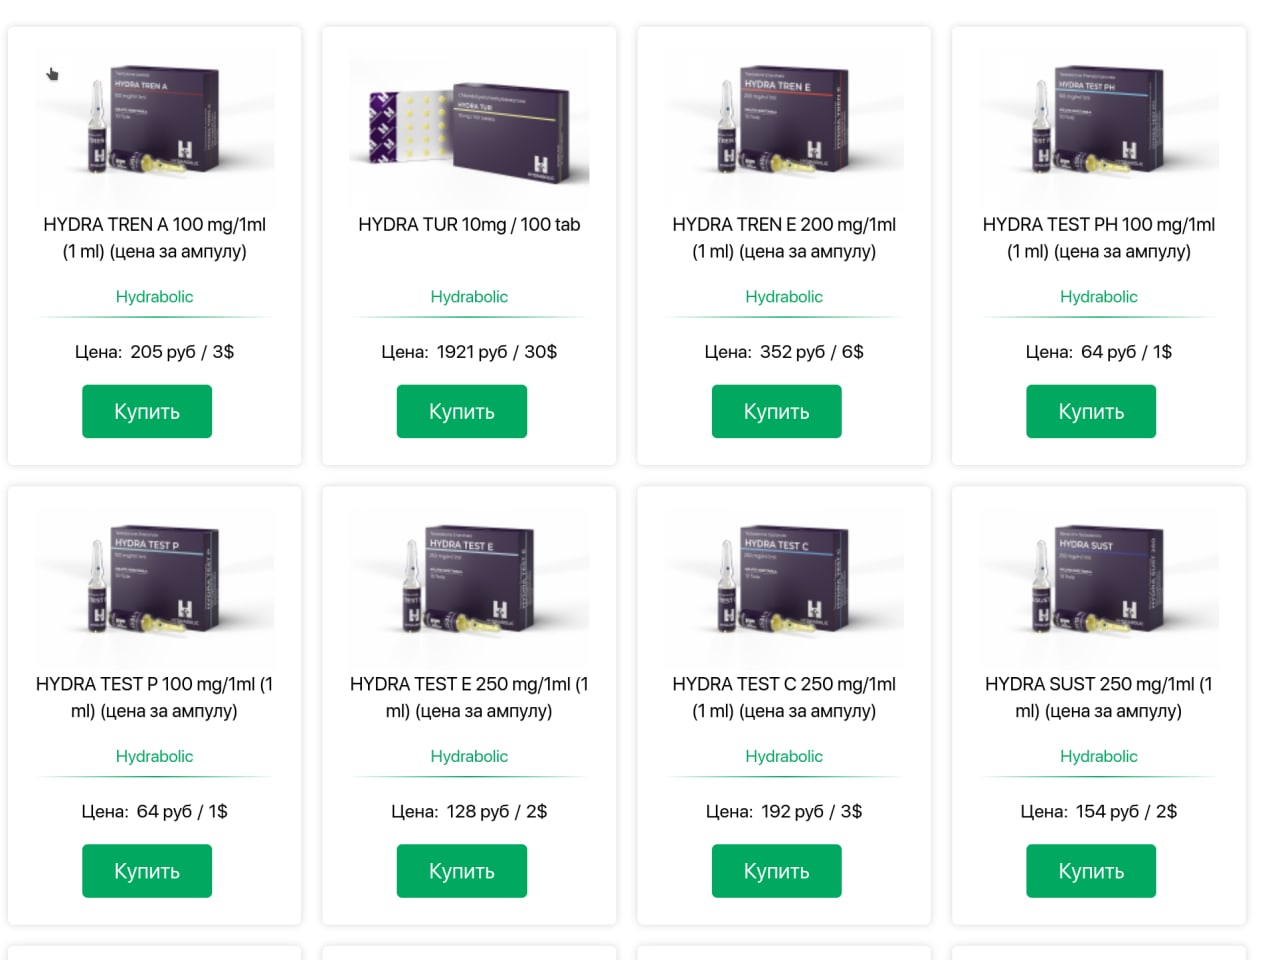This screenshot has height=960, width=1280.
Task: Click Купить for HYDRA TEST PH
Action: (1090, 411)
